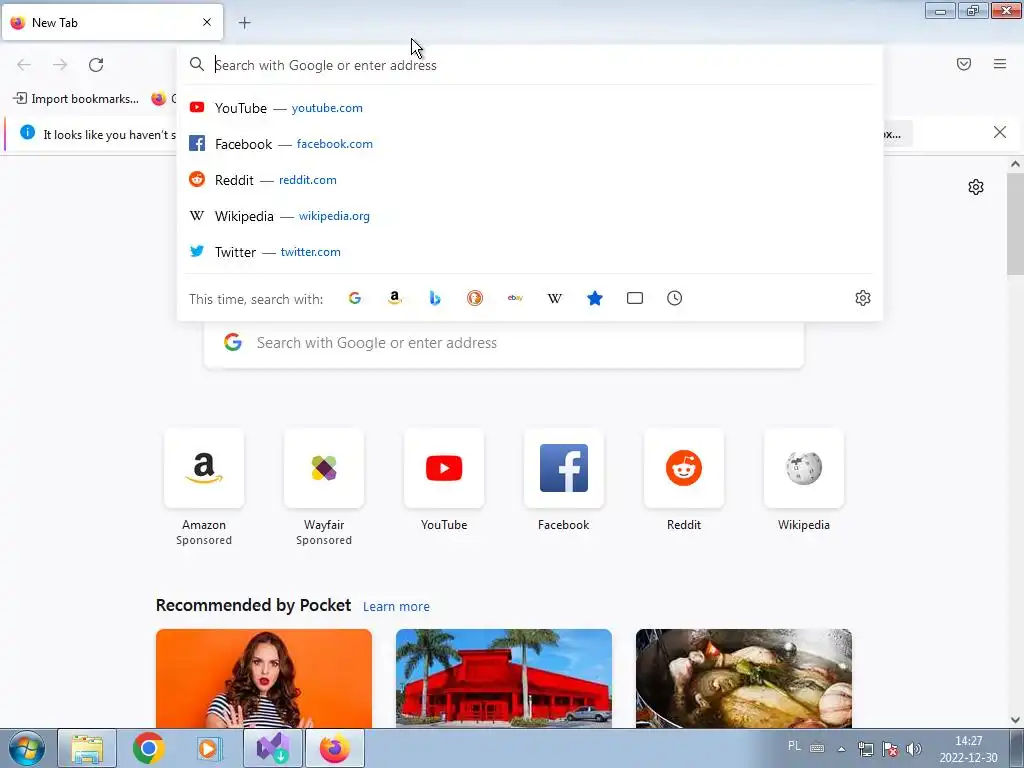Dismiss the notification bar
The image size is (1024, 768).
[1000, 133]
